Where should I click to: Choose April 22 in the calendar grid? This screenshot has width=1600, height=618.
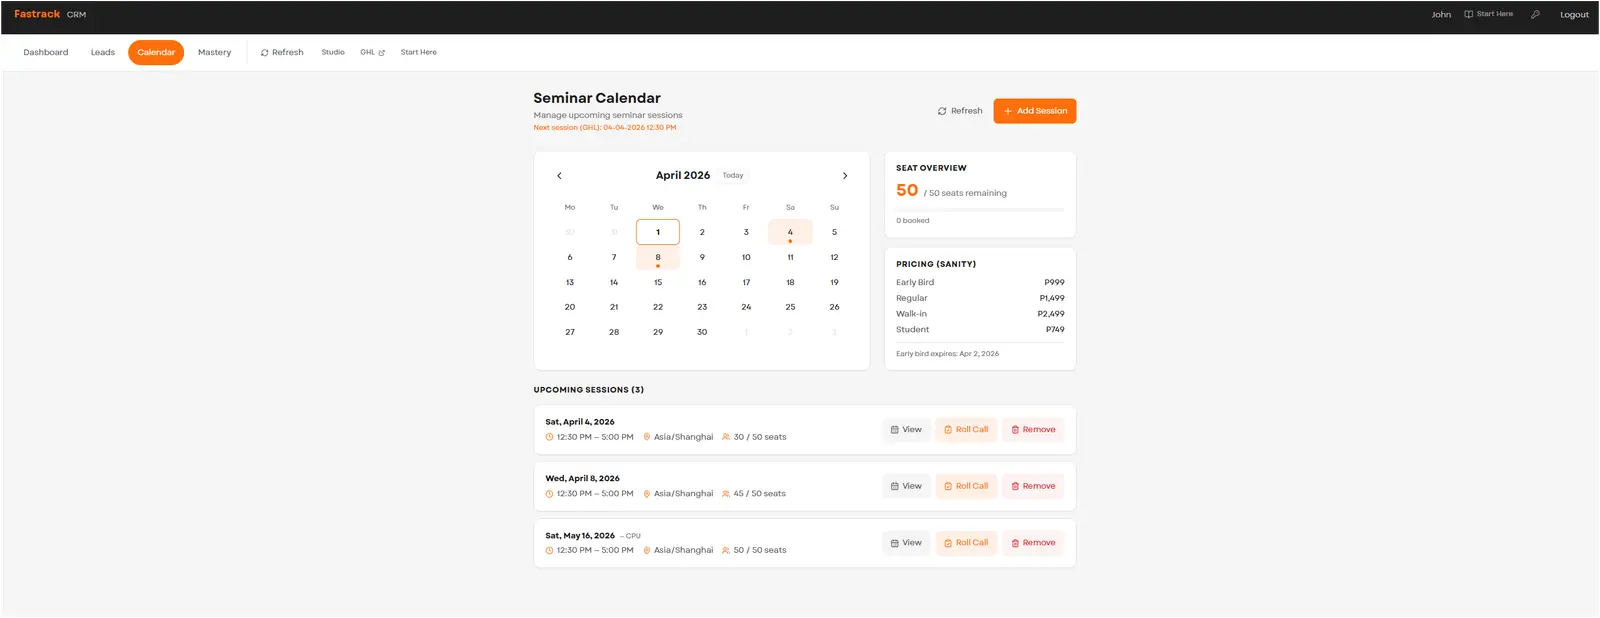pos(658,307)
